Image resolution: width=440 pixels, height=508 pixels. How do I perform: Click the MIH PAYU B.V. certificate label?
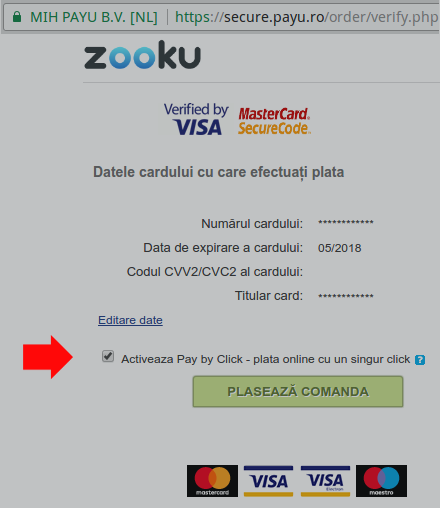(x=94, y=17)
